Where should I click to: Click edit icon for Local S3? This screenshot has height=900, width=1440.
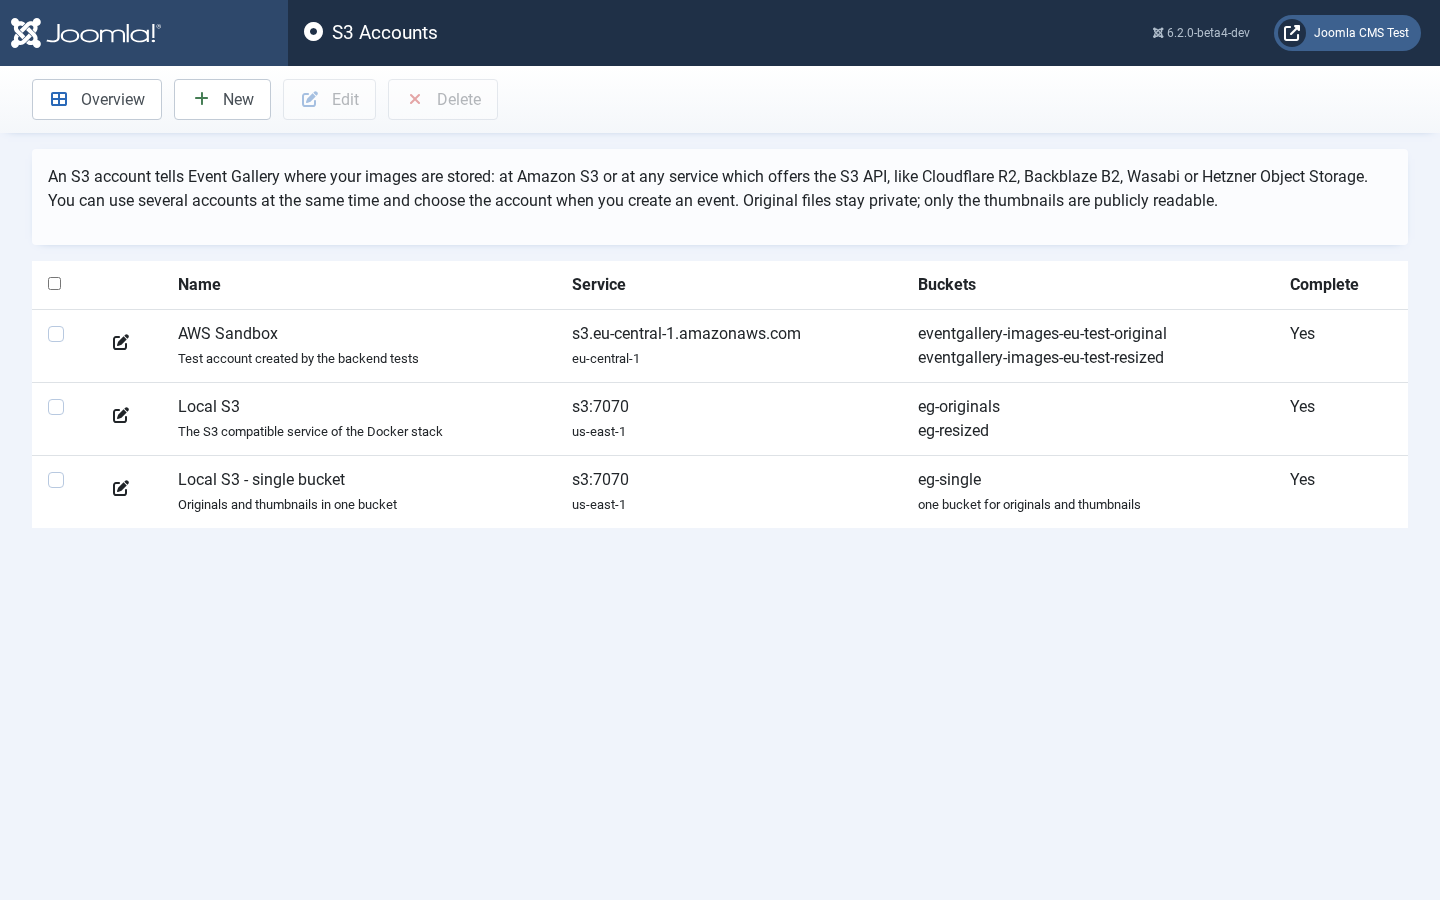pyautogui.click(x=121, y=415)
